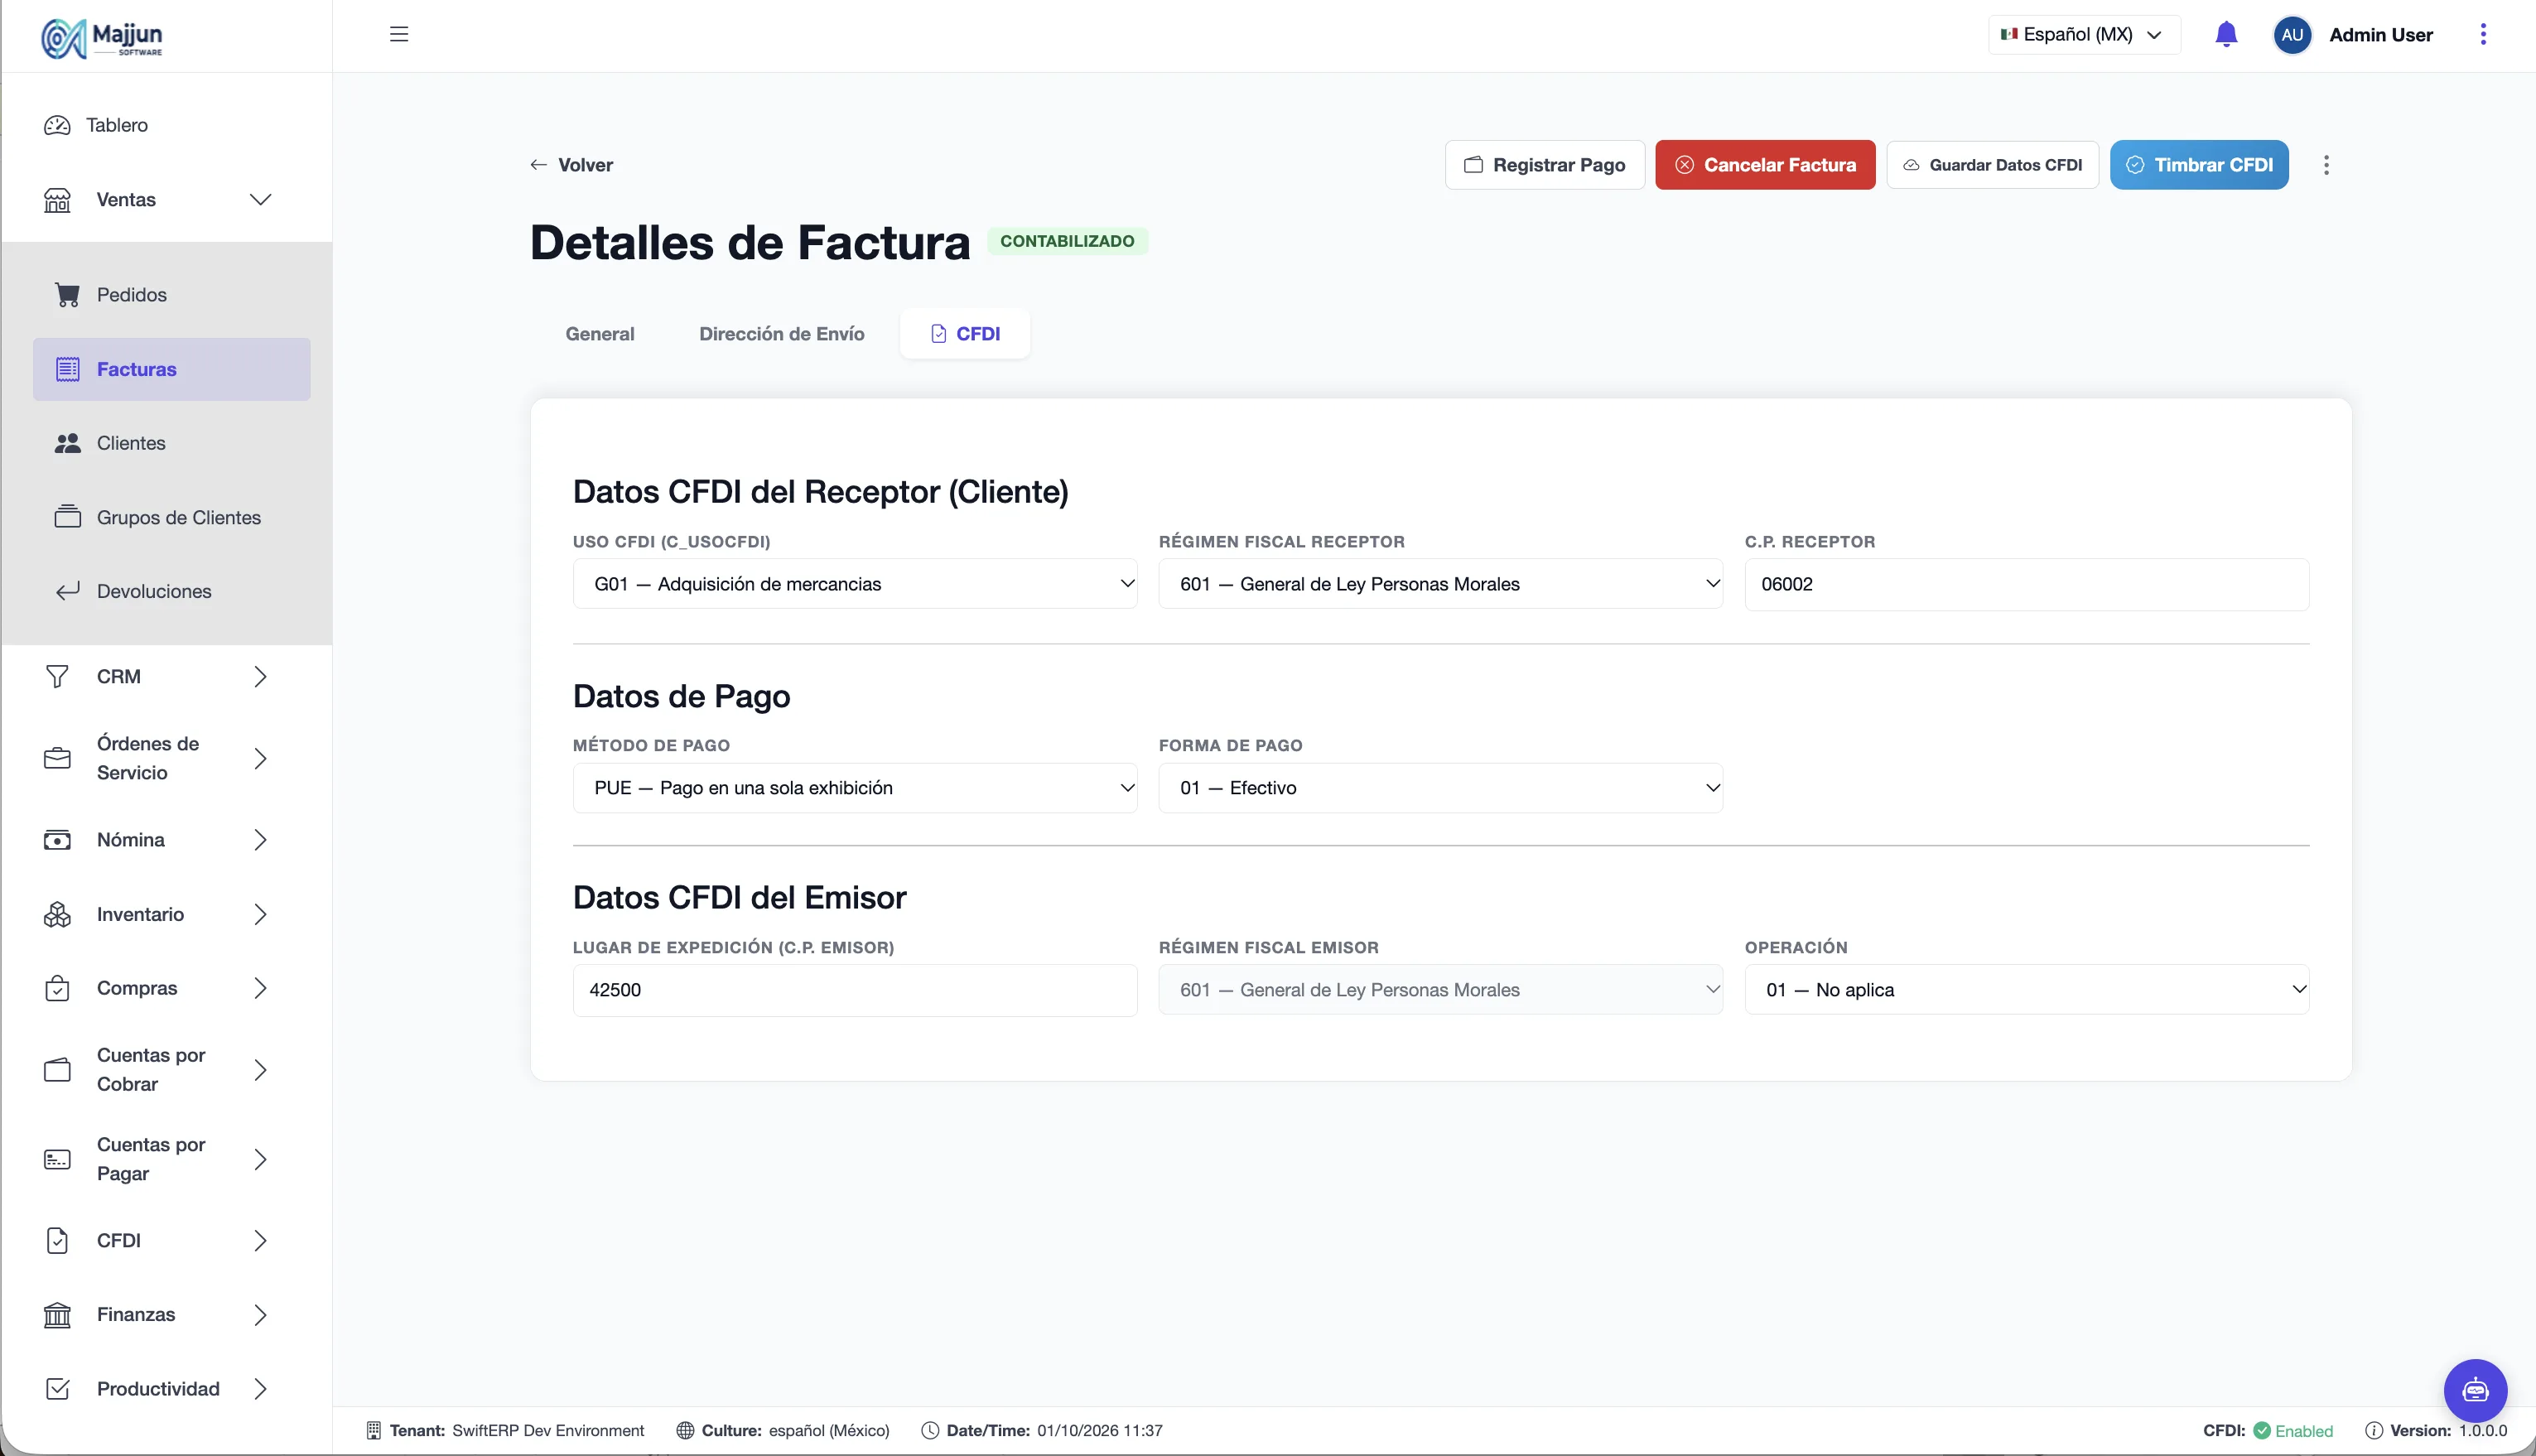Click the Cancelar Factura button

1765,165
